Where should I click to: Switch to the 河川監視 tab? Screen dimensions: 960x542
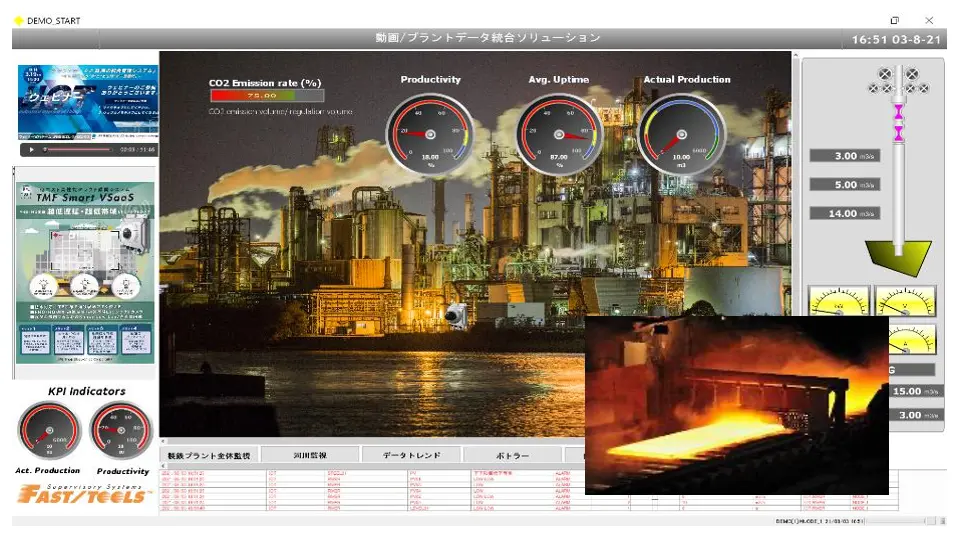click(x=310, y=456)
